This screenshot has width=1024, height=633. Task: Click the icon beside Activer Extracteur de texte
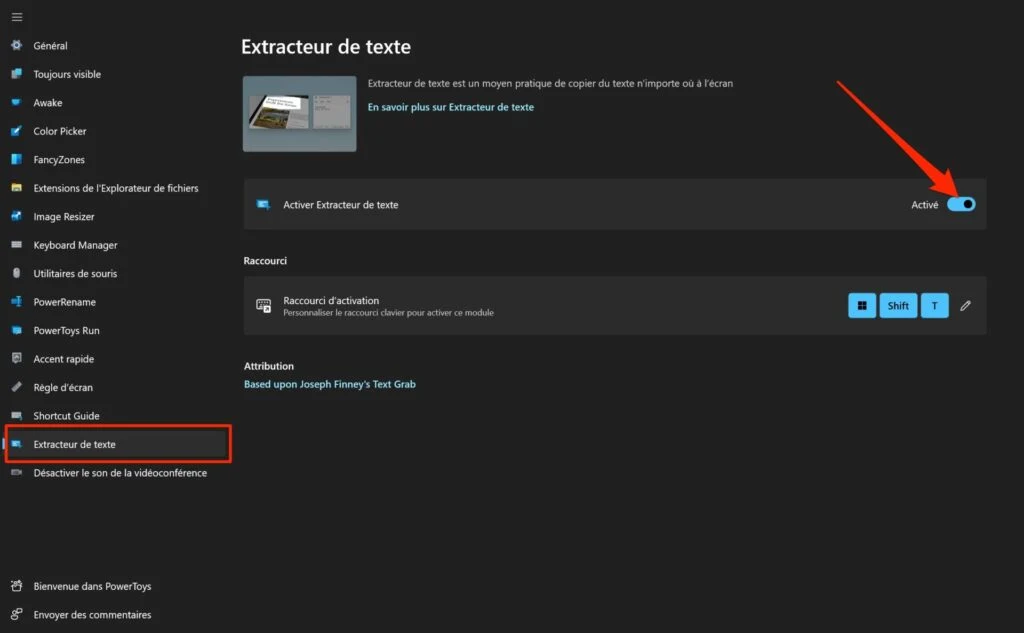pos(263,204)
